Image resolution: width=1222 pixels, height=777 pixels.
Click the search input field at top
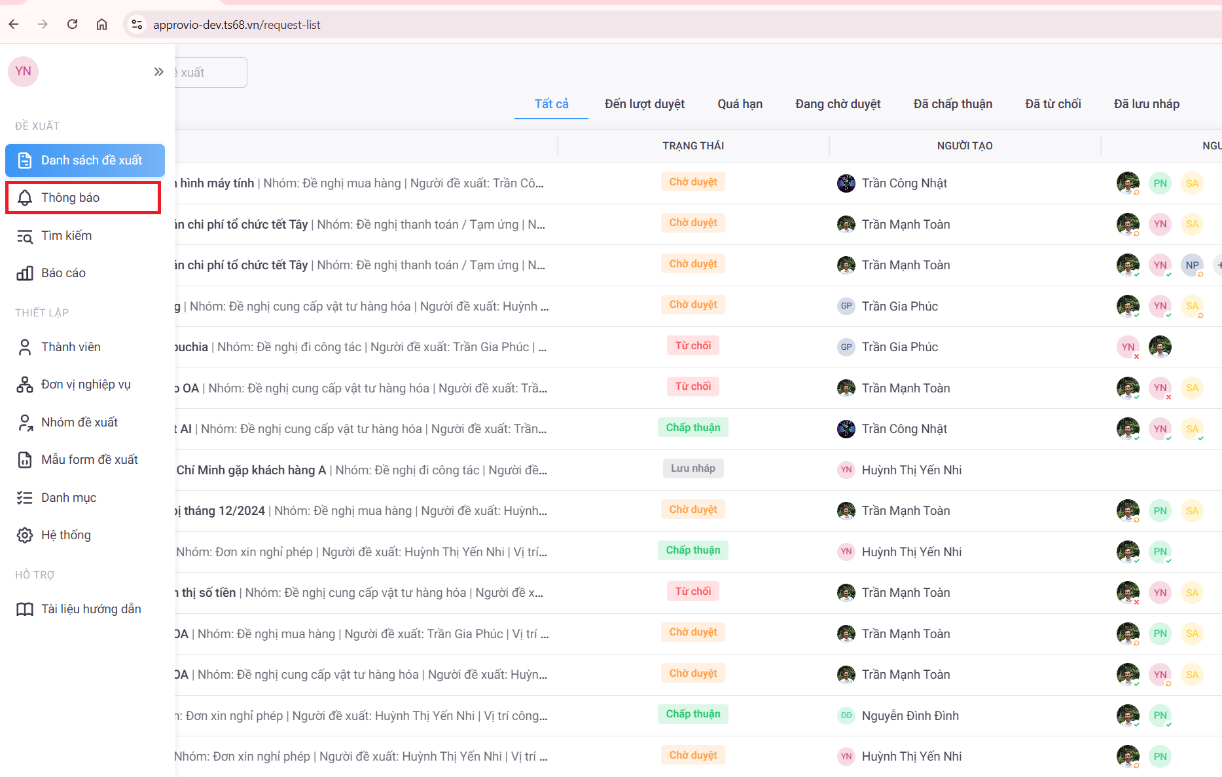(212, 72)
